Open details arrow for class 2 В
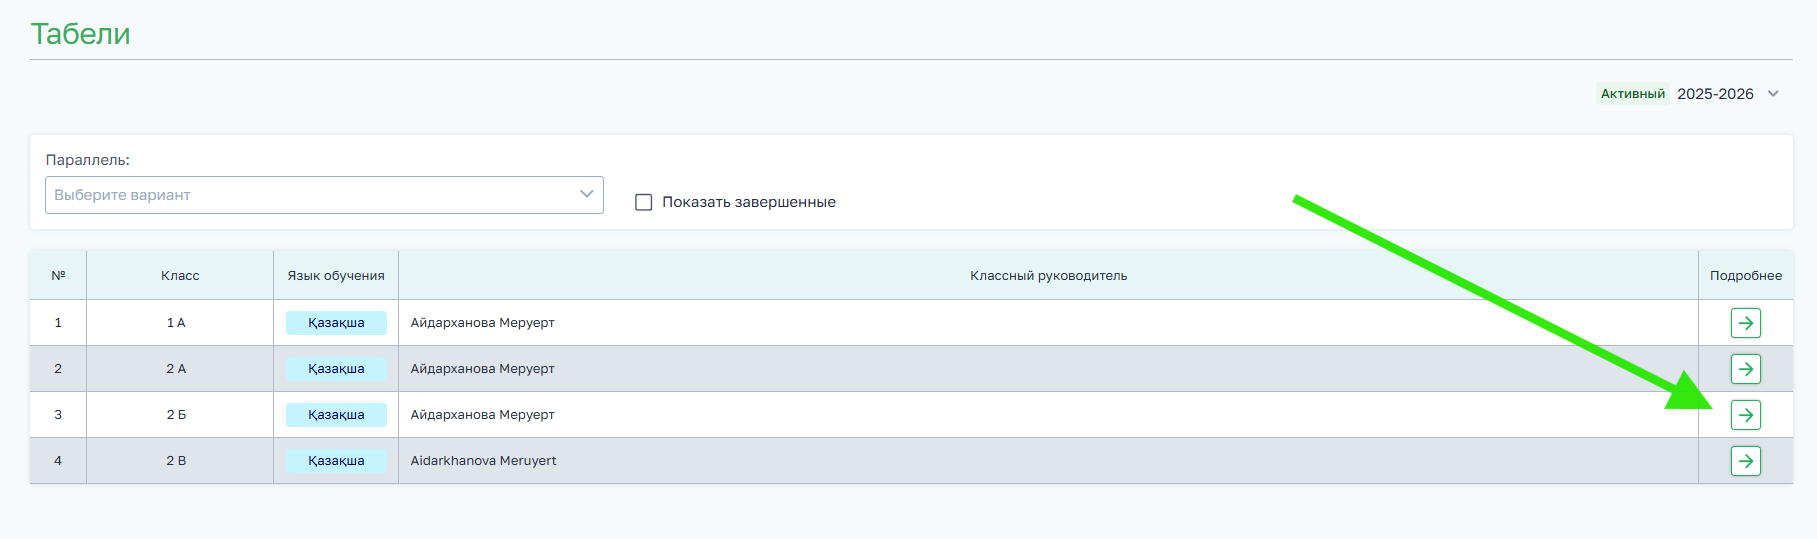 [1745, 461]
